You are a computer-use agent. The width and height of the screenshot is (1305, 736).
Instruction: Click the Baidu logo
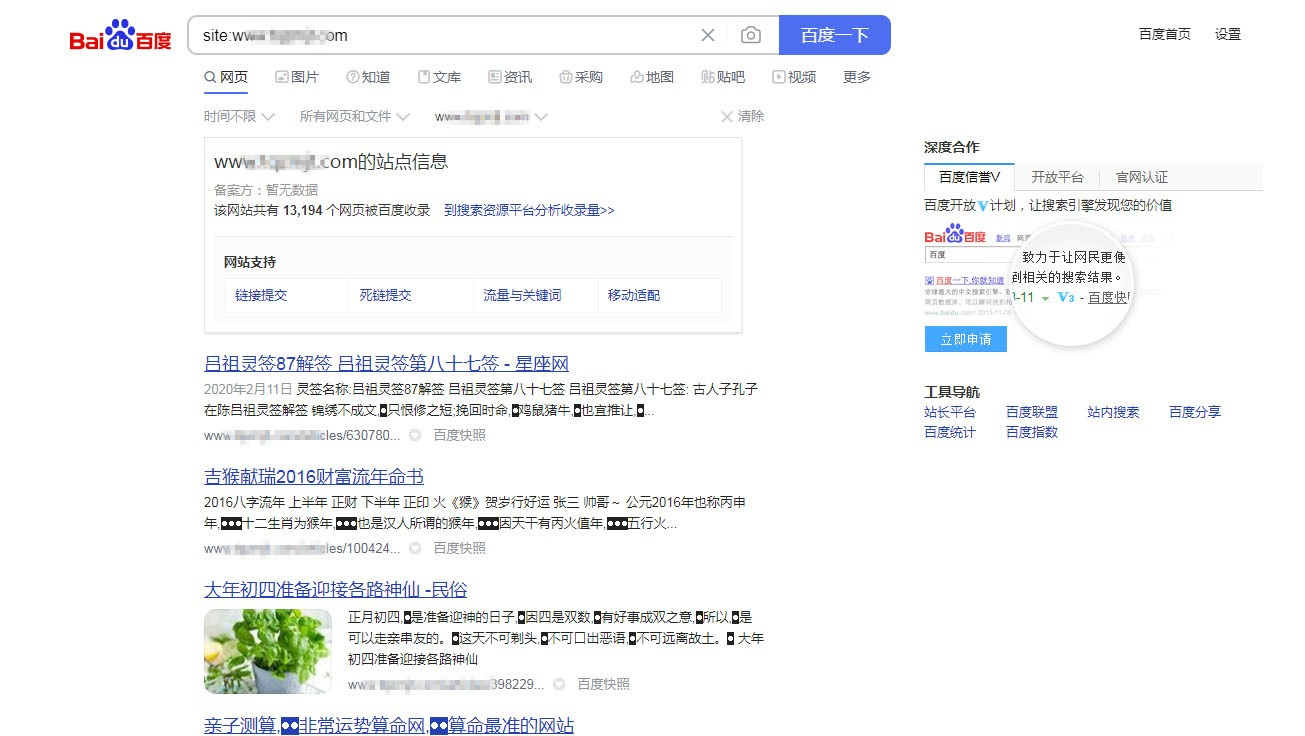[120, 35]
